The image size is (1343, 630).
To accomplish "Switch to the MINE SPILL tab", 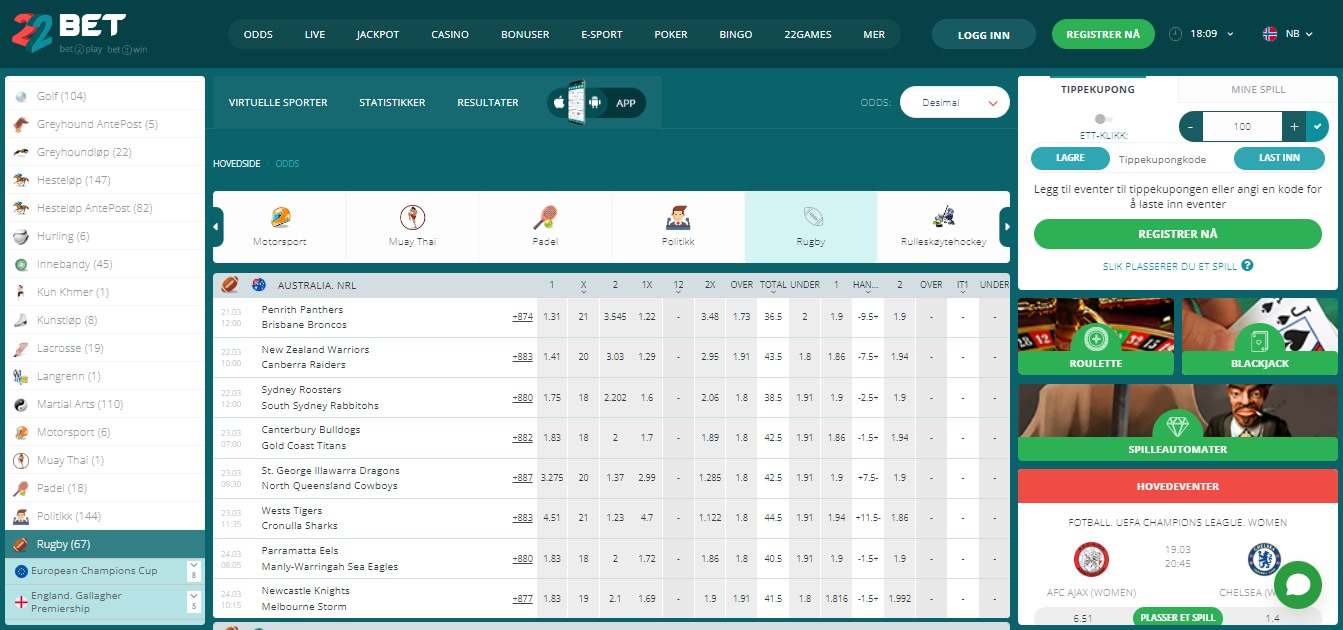I will point(1258,90).
